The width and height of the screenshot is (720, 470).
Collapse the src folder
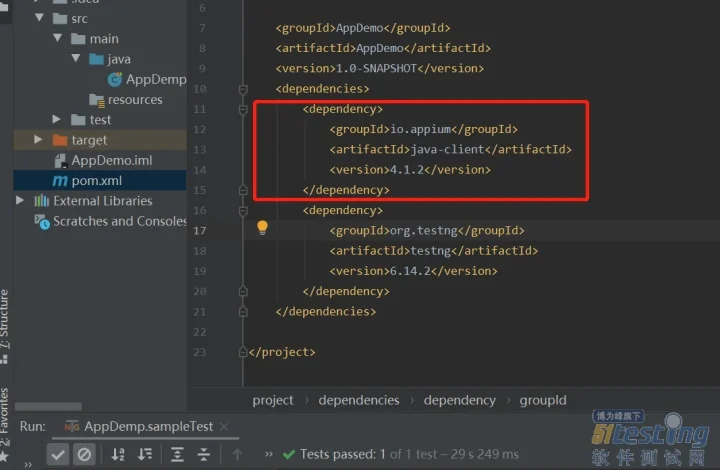point(39,18)
